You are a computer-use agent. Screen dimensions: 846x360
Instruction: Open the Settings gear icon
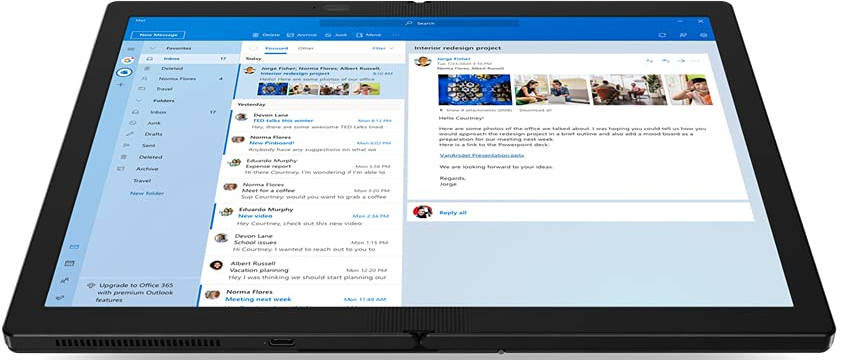(x=703, y=35)
